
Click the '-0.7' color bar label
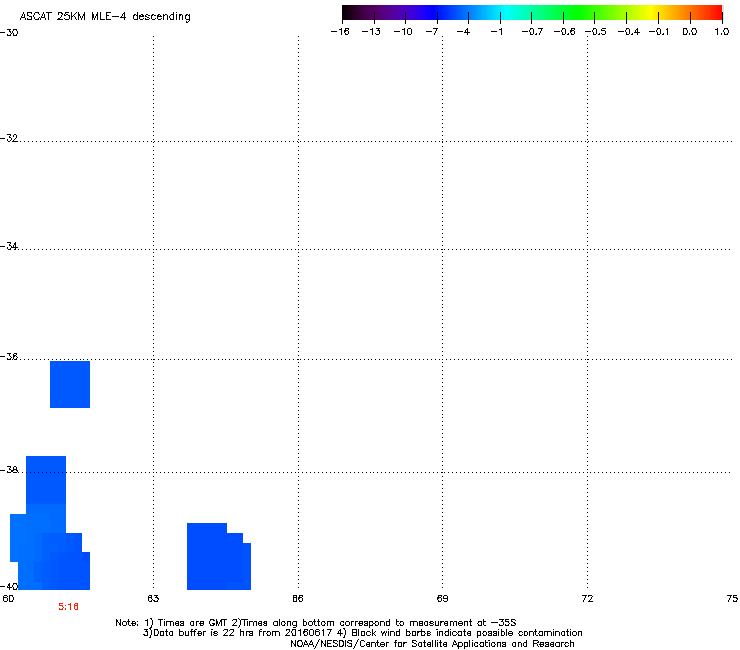pyautogui.click(x=532, y=32)
